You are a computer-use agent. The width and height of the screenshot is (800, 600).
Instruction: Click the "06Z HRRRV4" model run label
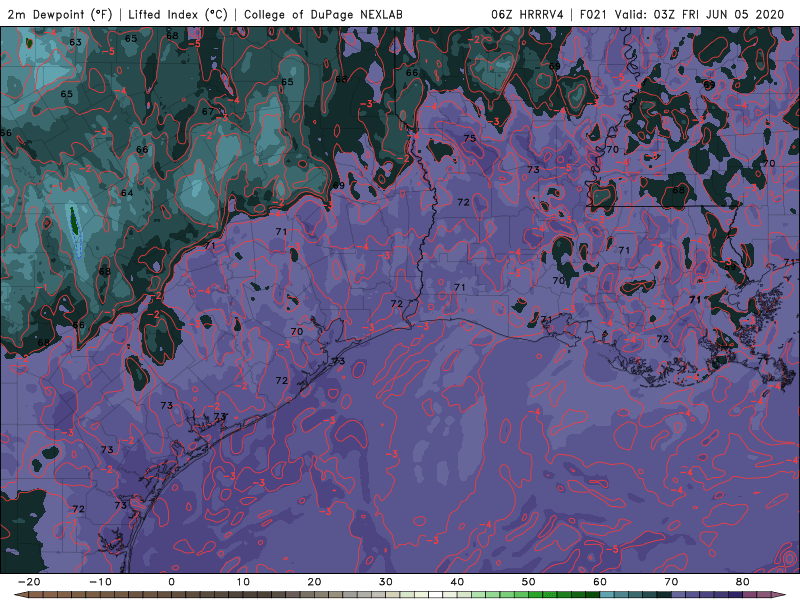527,14
